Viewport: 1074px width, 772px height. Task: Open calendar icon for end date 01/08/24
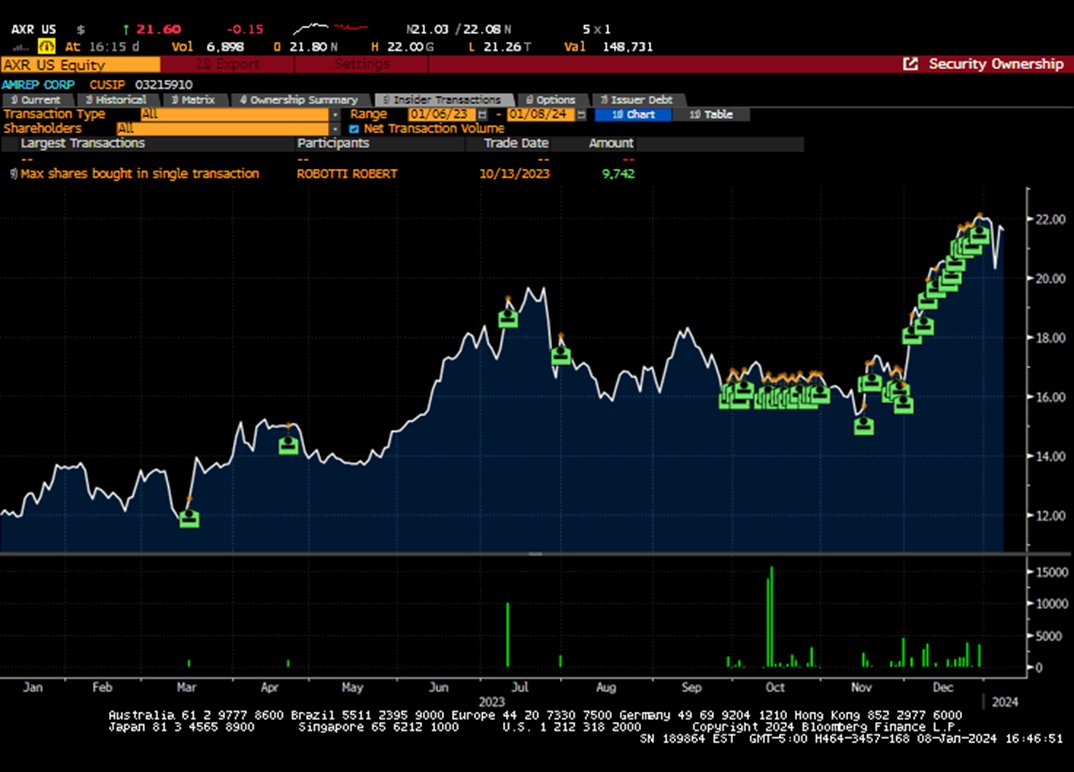point(582,114)
